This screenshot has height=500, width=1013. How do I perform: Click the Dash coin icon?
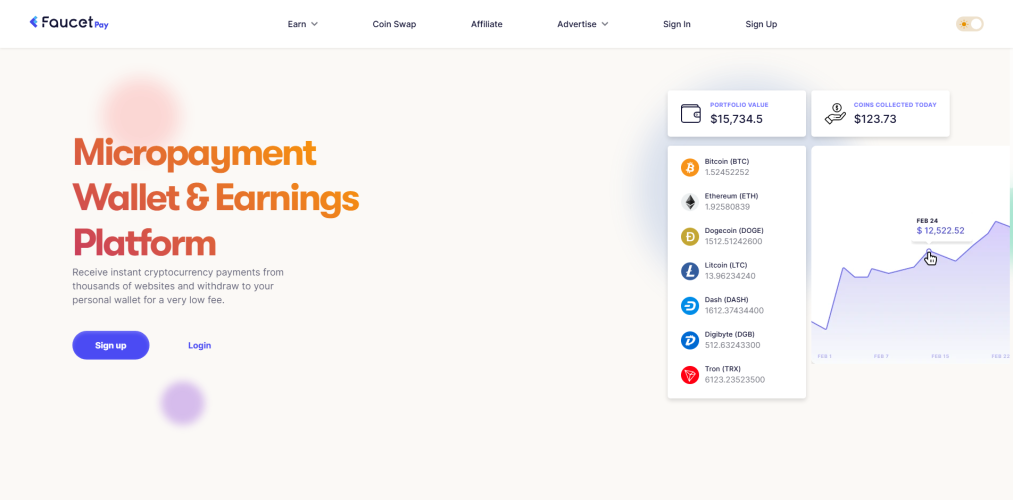point(690,306)
